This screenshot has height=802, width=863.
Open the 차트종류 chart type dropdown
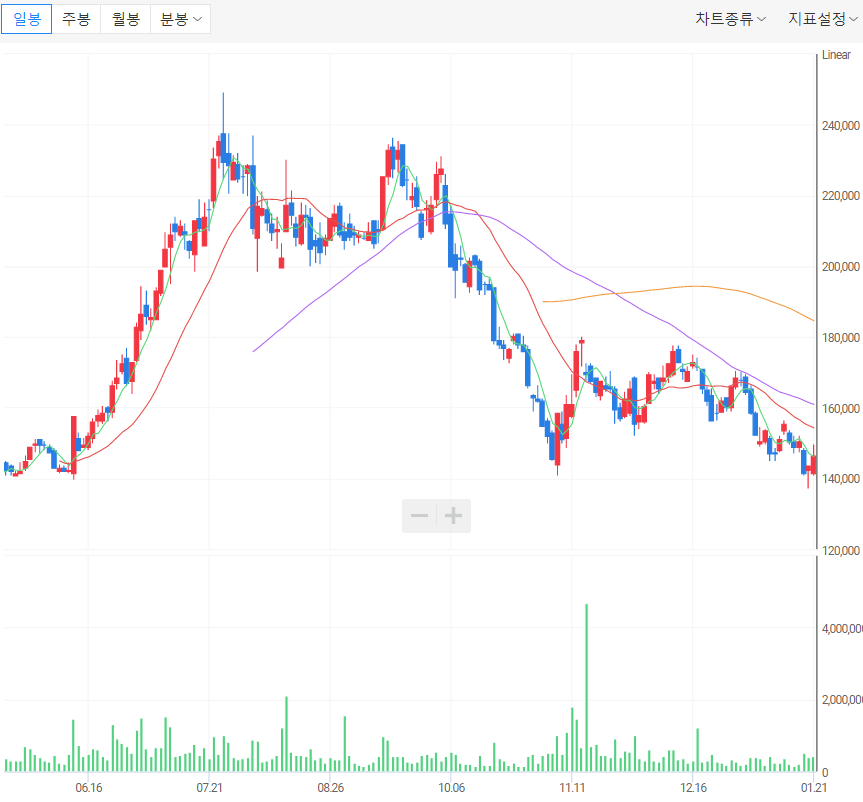(x=730, y=19)
